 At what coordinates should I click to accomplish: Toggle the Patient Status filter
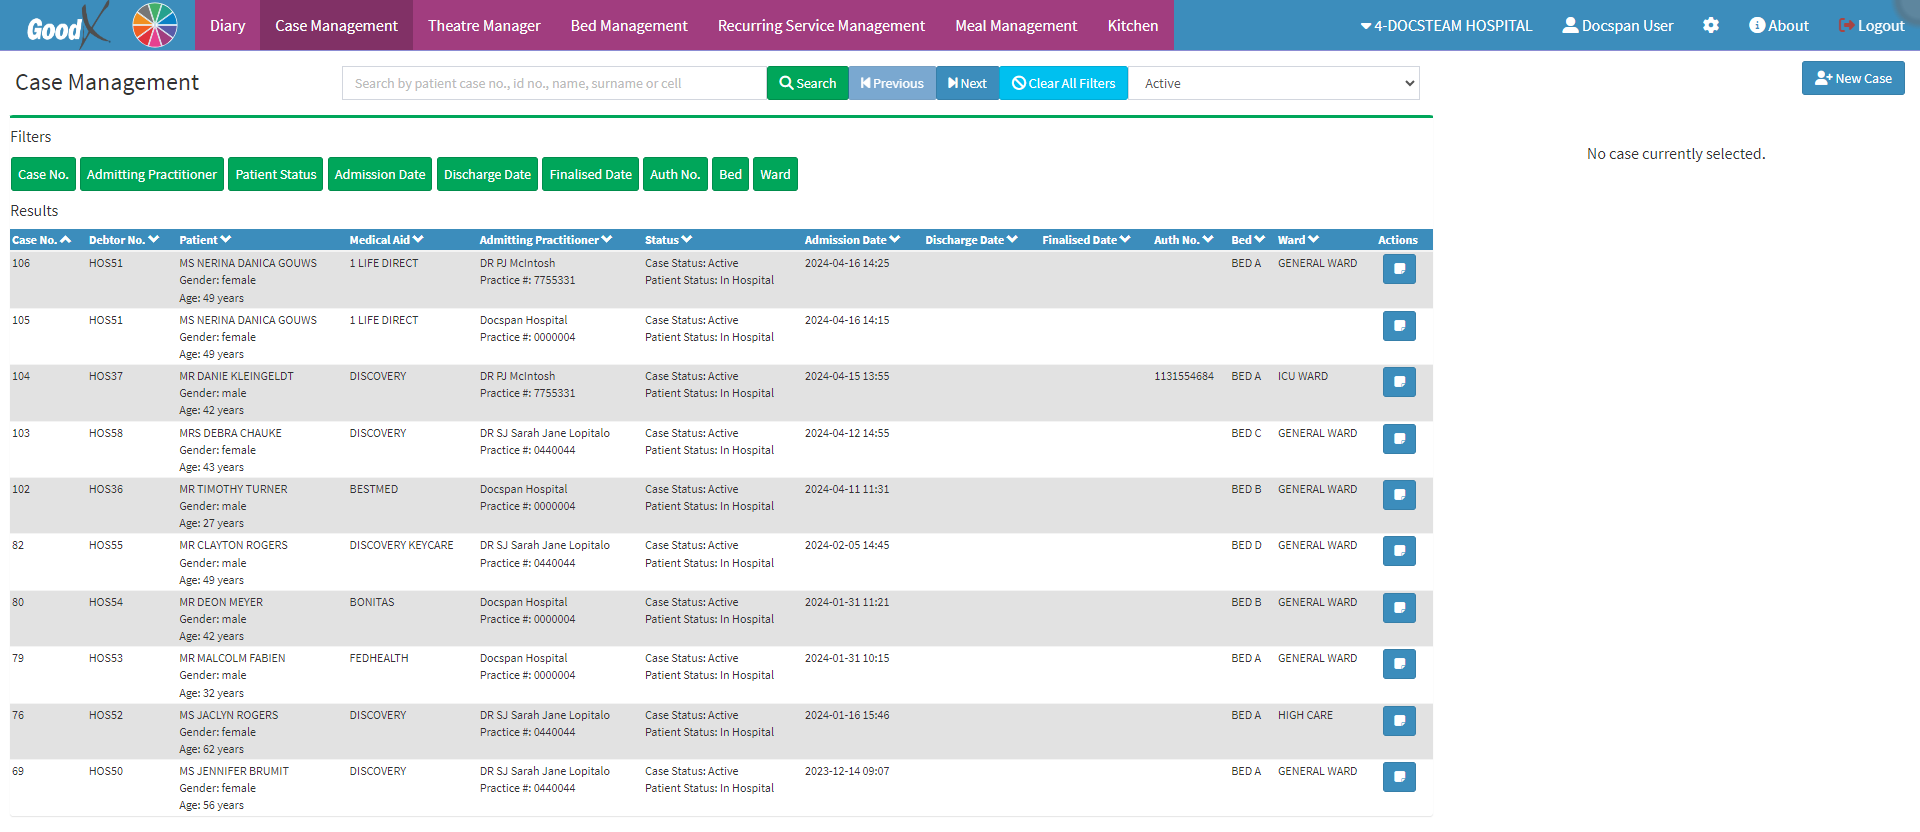275,174
